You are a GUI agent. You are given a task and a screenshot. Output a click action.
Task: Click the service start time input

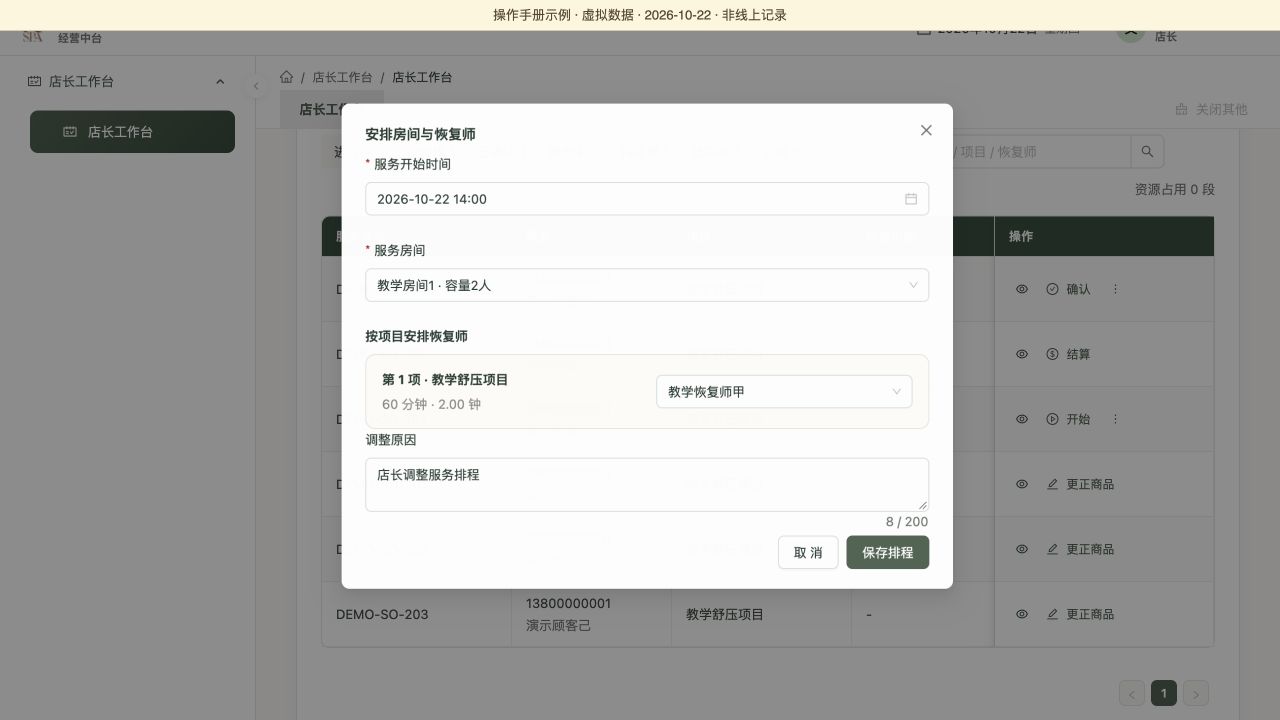pos(647,199)
